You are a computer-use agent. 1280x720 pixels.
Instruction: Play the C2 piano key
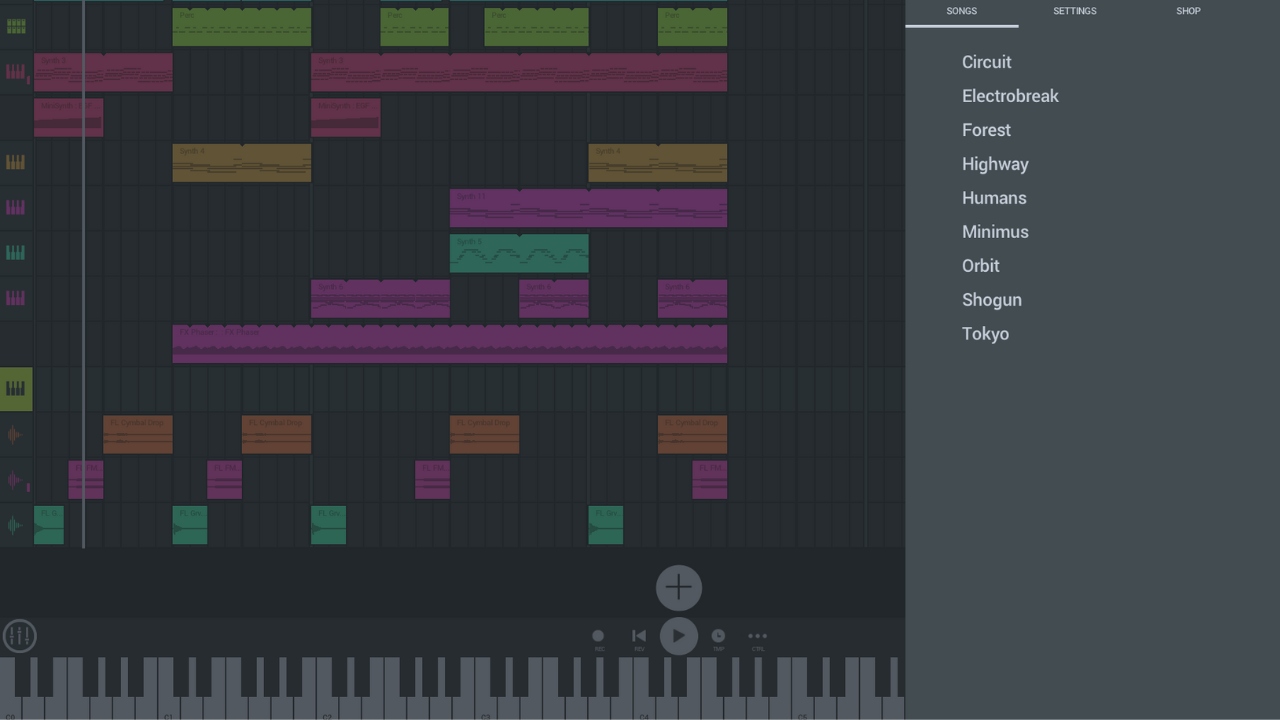(327, 707)
